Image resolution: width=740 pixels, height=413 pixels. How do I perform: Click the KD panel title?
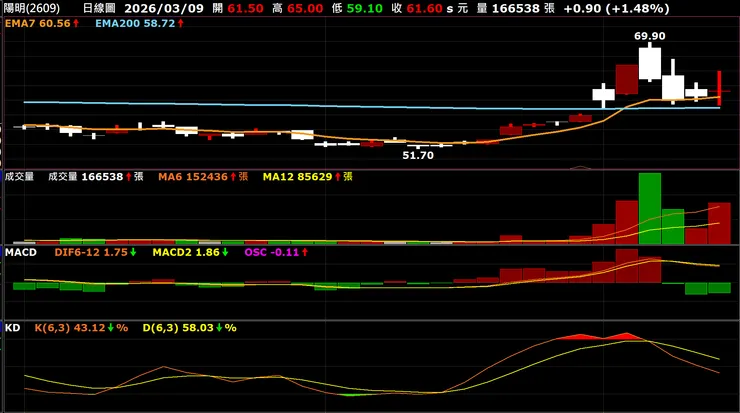[13, 328]
